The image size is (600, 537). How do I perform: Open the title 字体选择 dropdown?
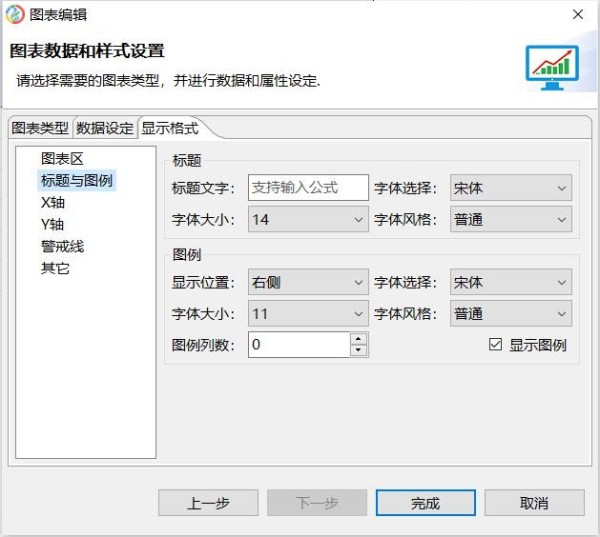tap(510, 188)
